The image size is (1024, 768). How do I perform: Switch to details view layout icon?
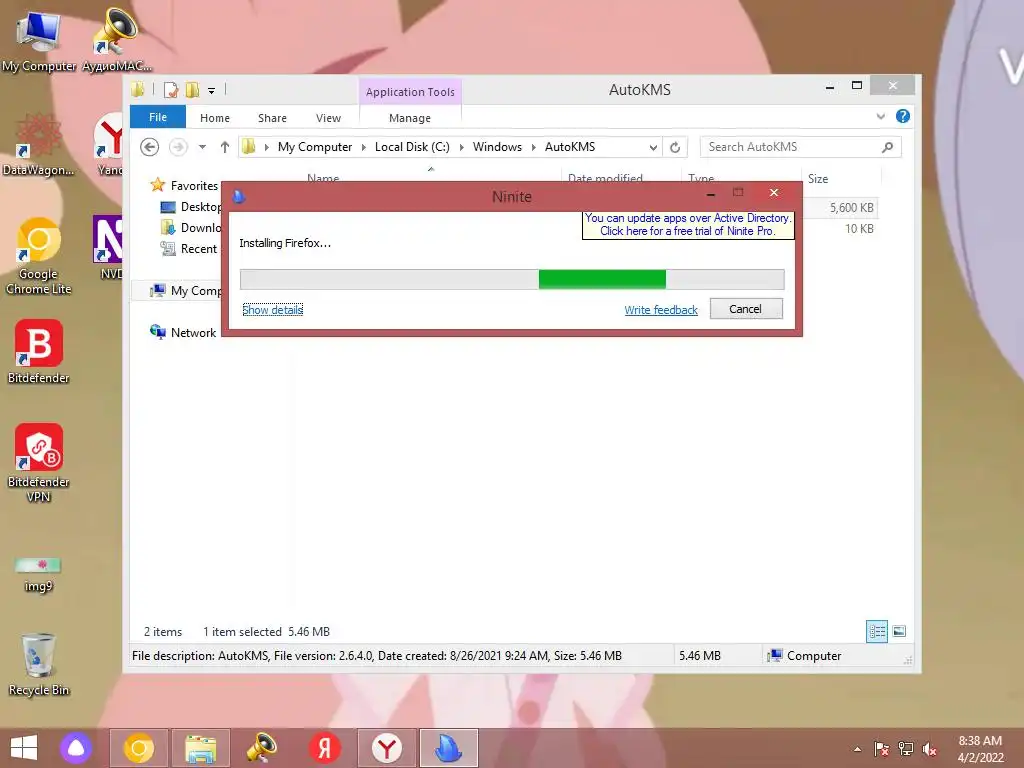876,632
